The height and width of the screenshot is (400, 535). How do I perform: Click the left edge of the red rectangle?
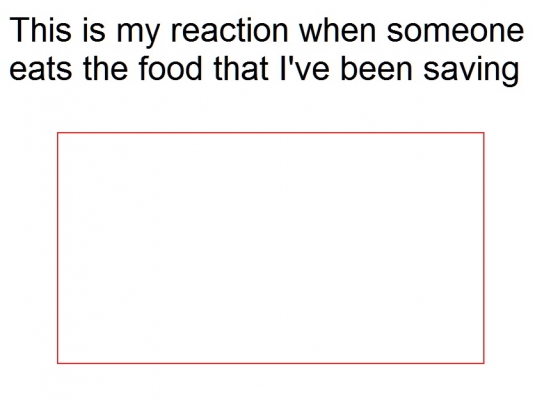pyautogui.click(x=58, y=248)
